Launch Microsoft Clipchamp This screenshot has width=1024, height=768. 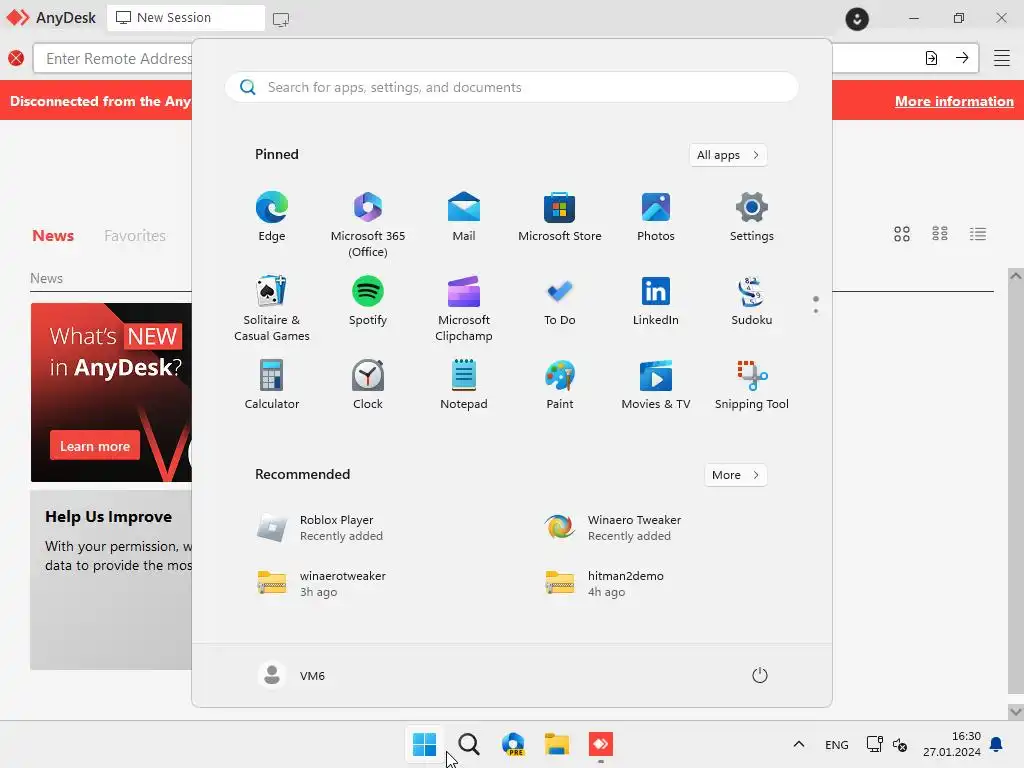tap(464, 308)
